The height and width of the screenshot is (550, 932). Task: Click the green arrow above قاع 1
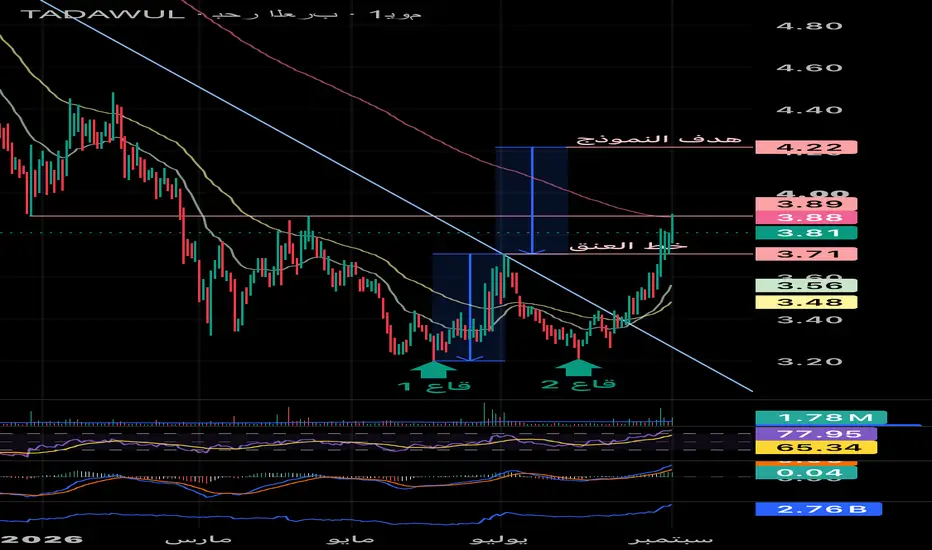tap(433, 369)
